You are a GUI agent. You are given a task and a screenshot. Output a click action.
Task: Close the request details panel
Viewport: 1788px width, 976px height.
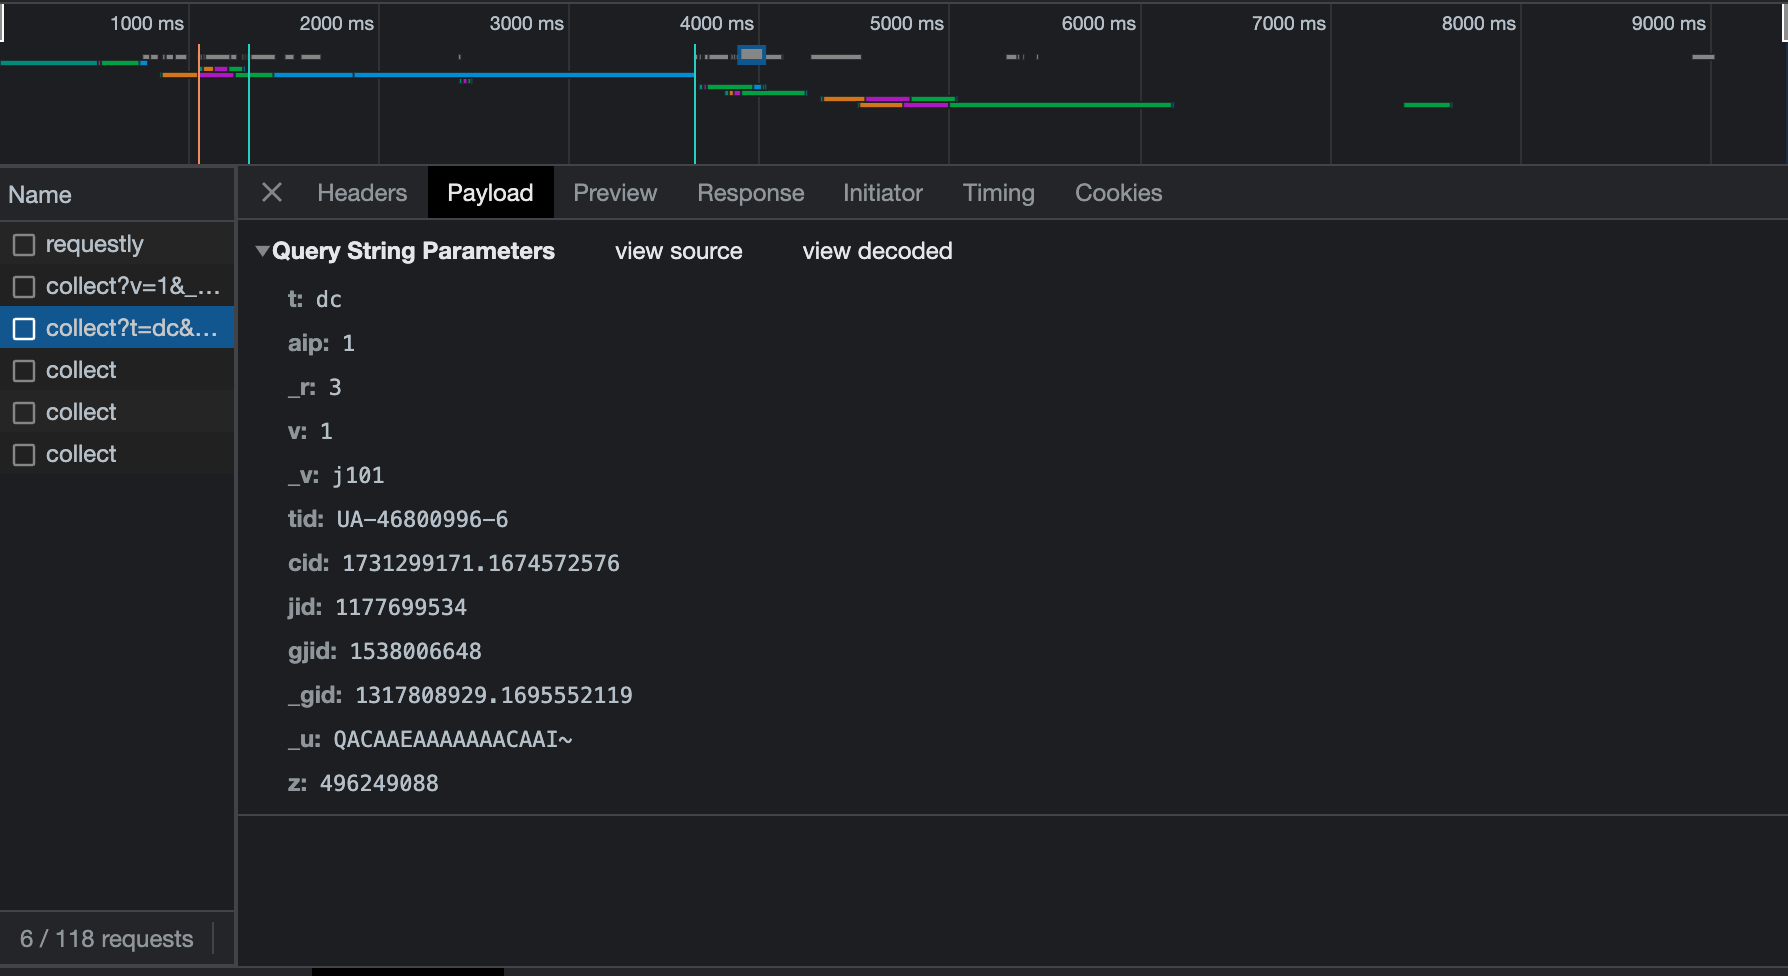tap(272, 192)
